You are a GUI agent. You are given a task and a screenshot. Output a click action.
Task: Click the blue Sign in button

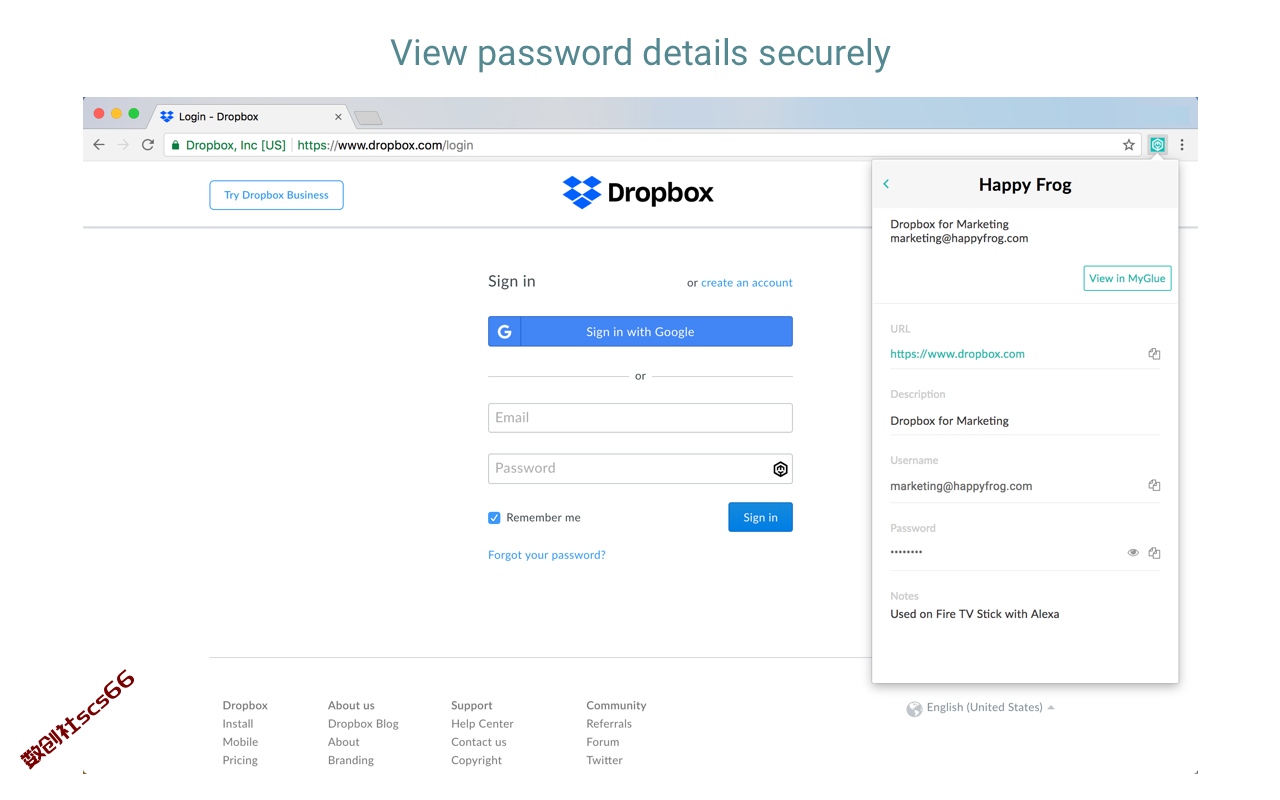[x=760, y=517]
